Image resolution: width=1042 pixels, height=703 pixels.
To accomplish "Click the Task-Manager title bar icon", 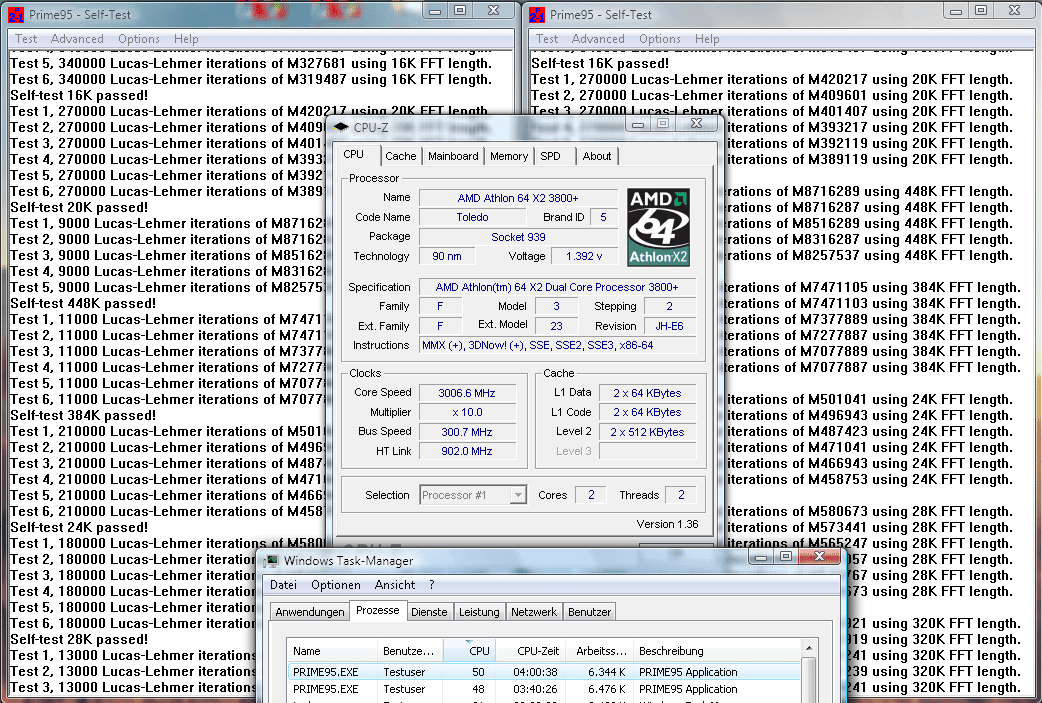I will click(270, 561).
